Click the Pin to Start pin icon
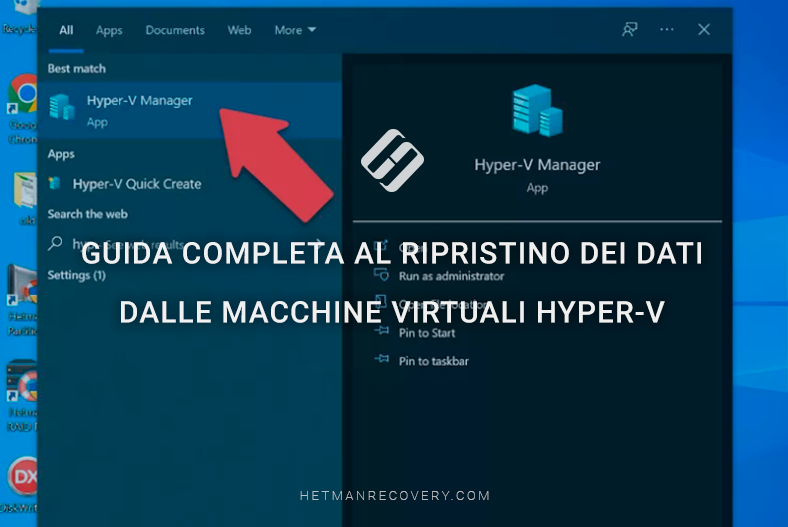788x527 pixels. pos(382,331)
